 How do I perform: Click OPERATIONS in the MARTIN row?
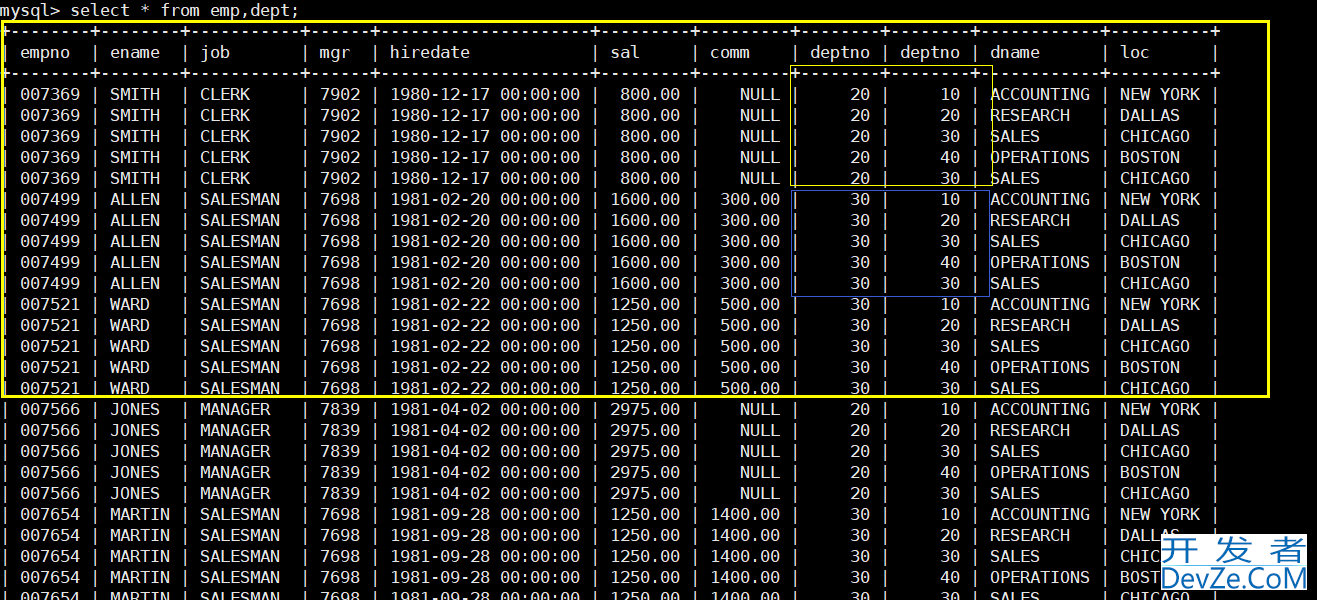click(1040, 577)
